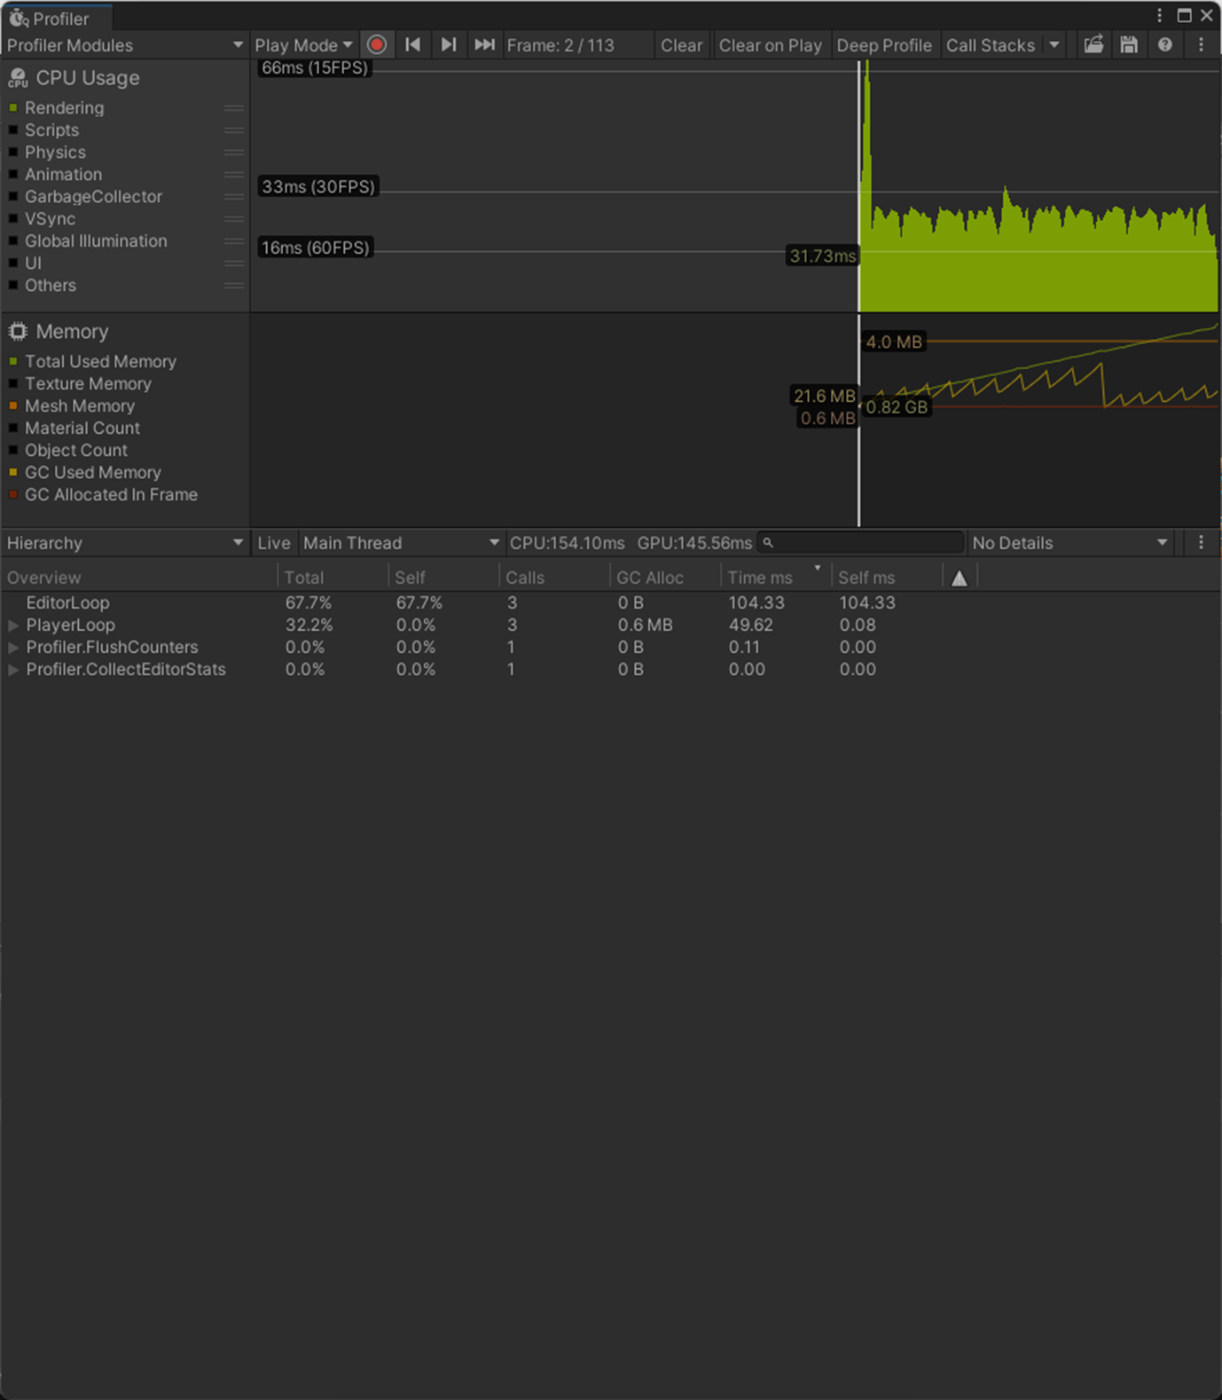Click the Load profiler data icon
Image resolution: width=1222 pixels, height=1400 pixels.
[x=1094, y=45]
